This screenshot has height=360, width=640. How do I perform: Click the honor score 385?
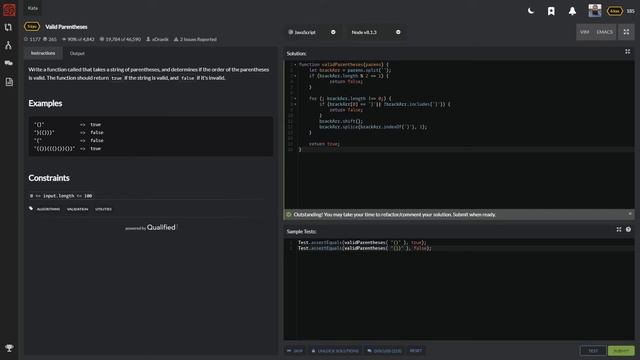pos(630,11)
